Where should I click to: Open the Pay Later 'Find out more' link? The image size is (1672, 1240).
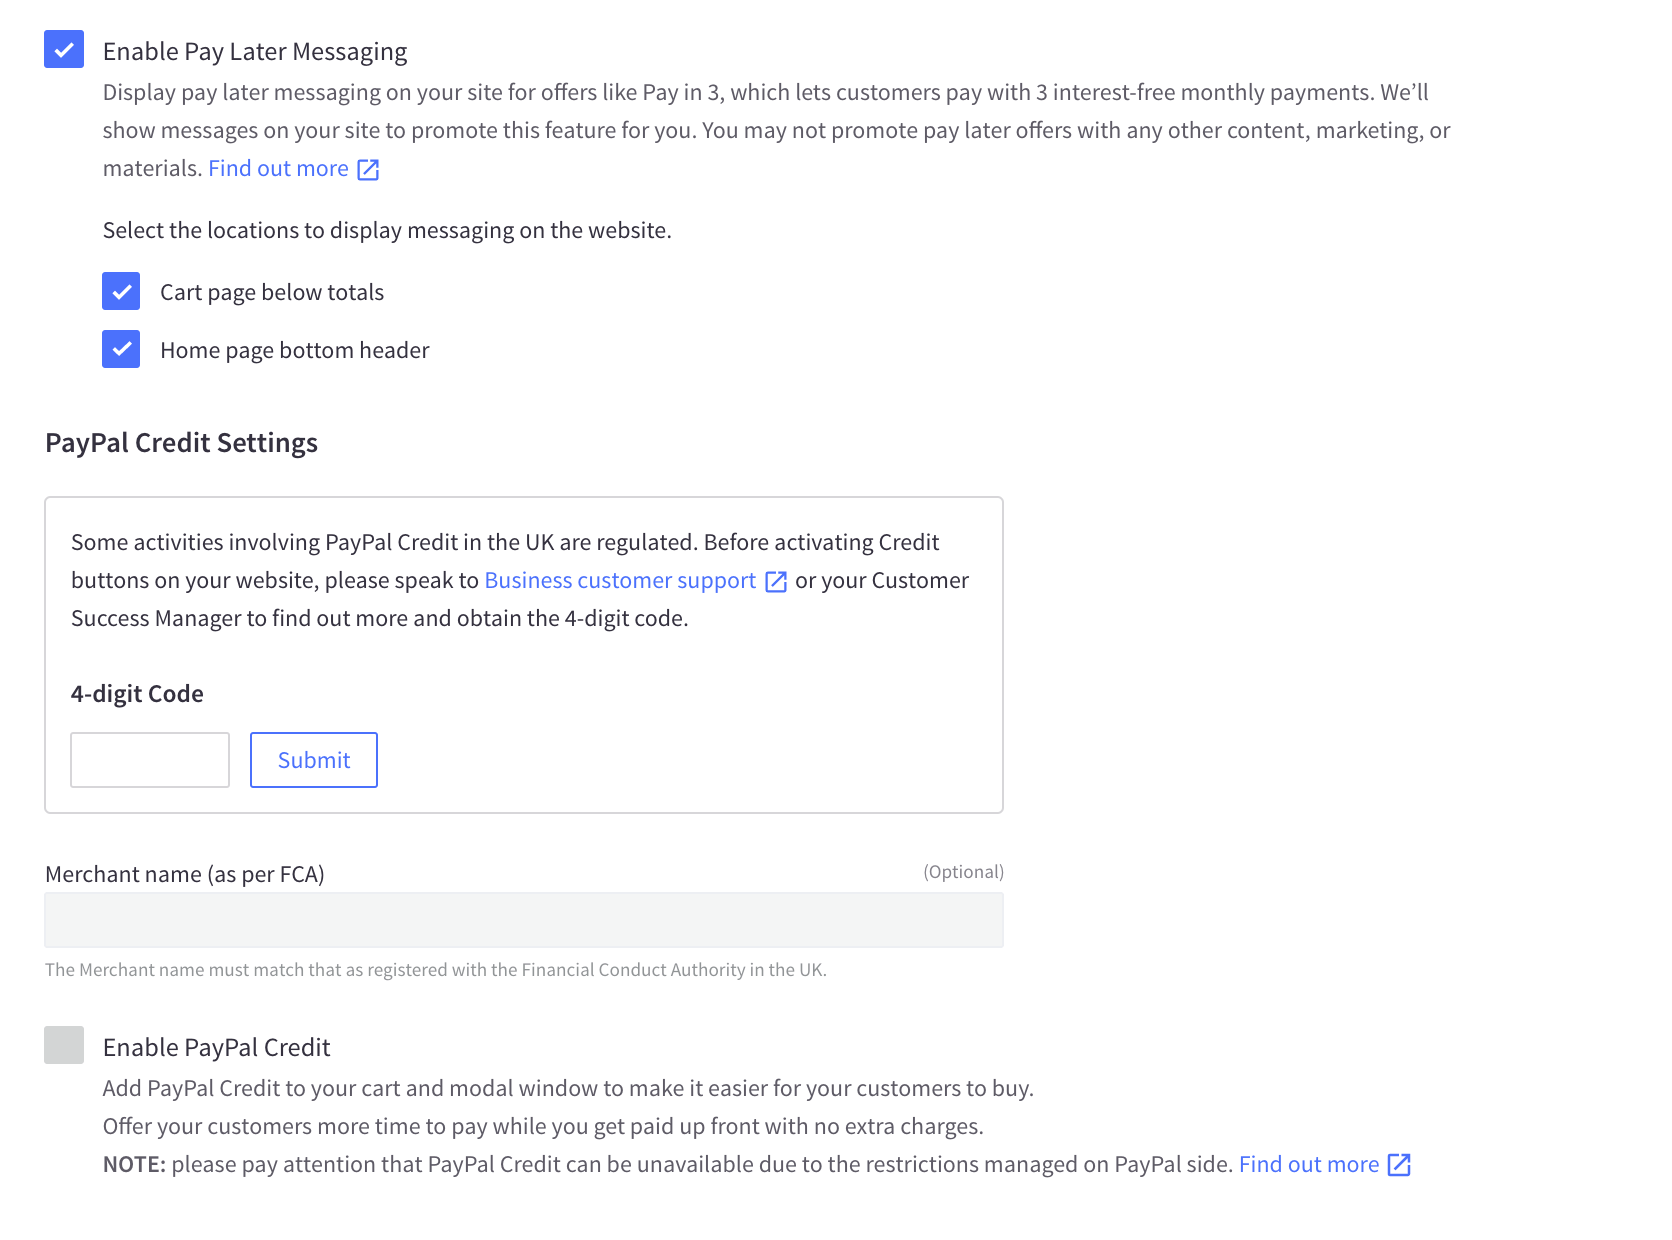click(x=278, y=169)
